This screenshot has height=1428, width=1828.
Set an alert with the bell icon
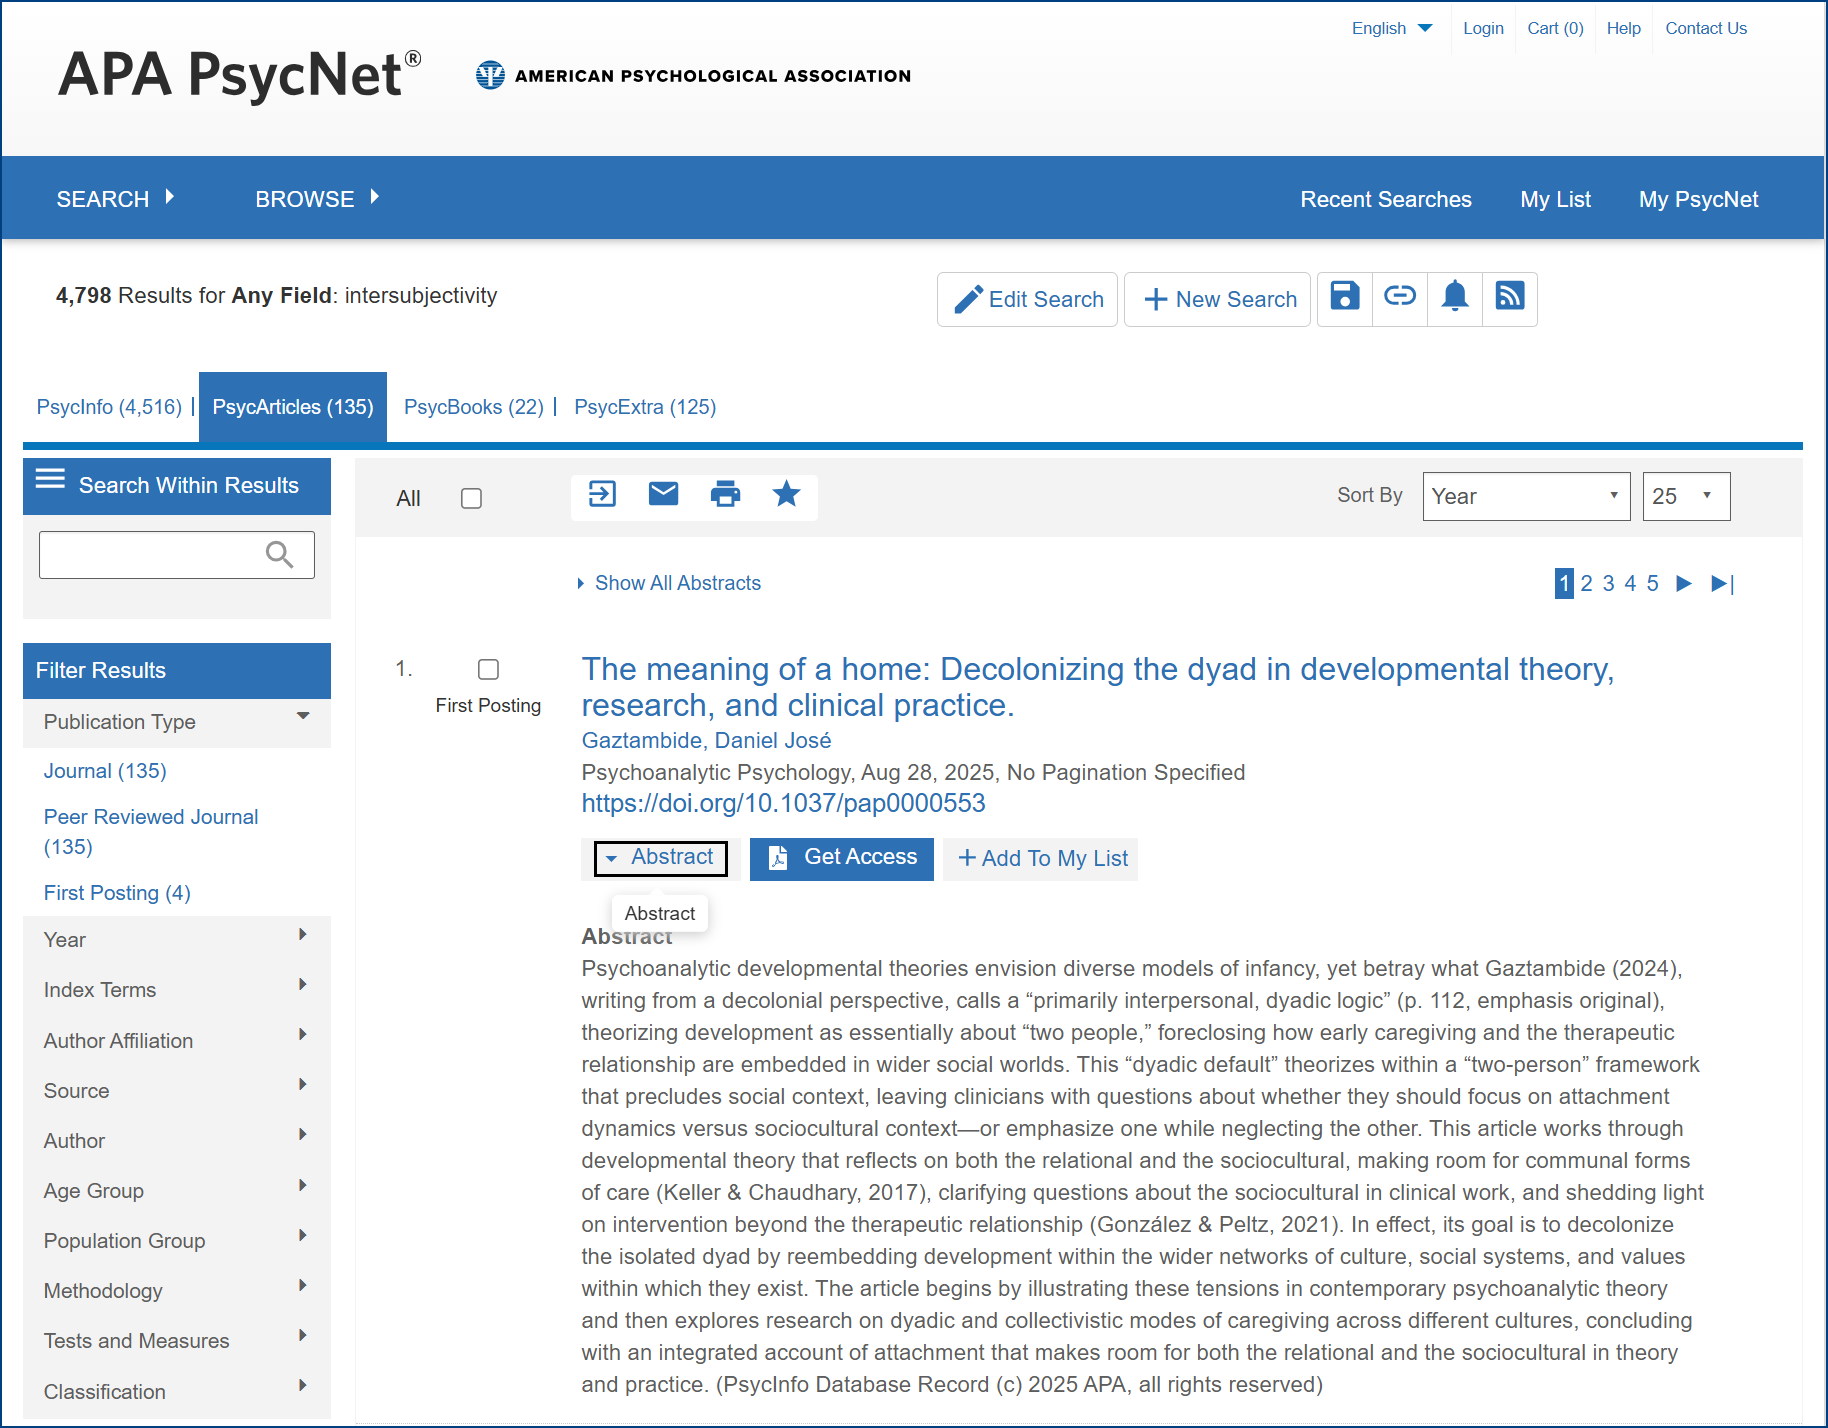[x=1455, y=296]
